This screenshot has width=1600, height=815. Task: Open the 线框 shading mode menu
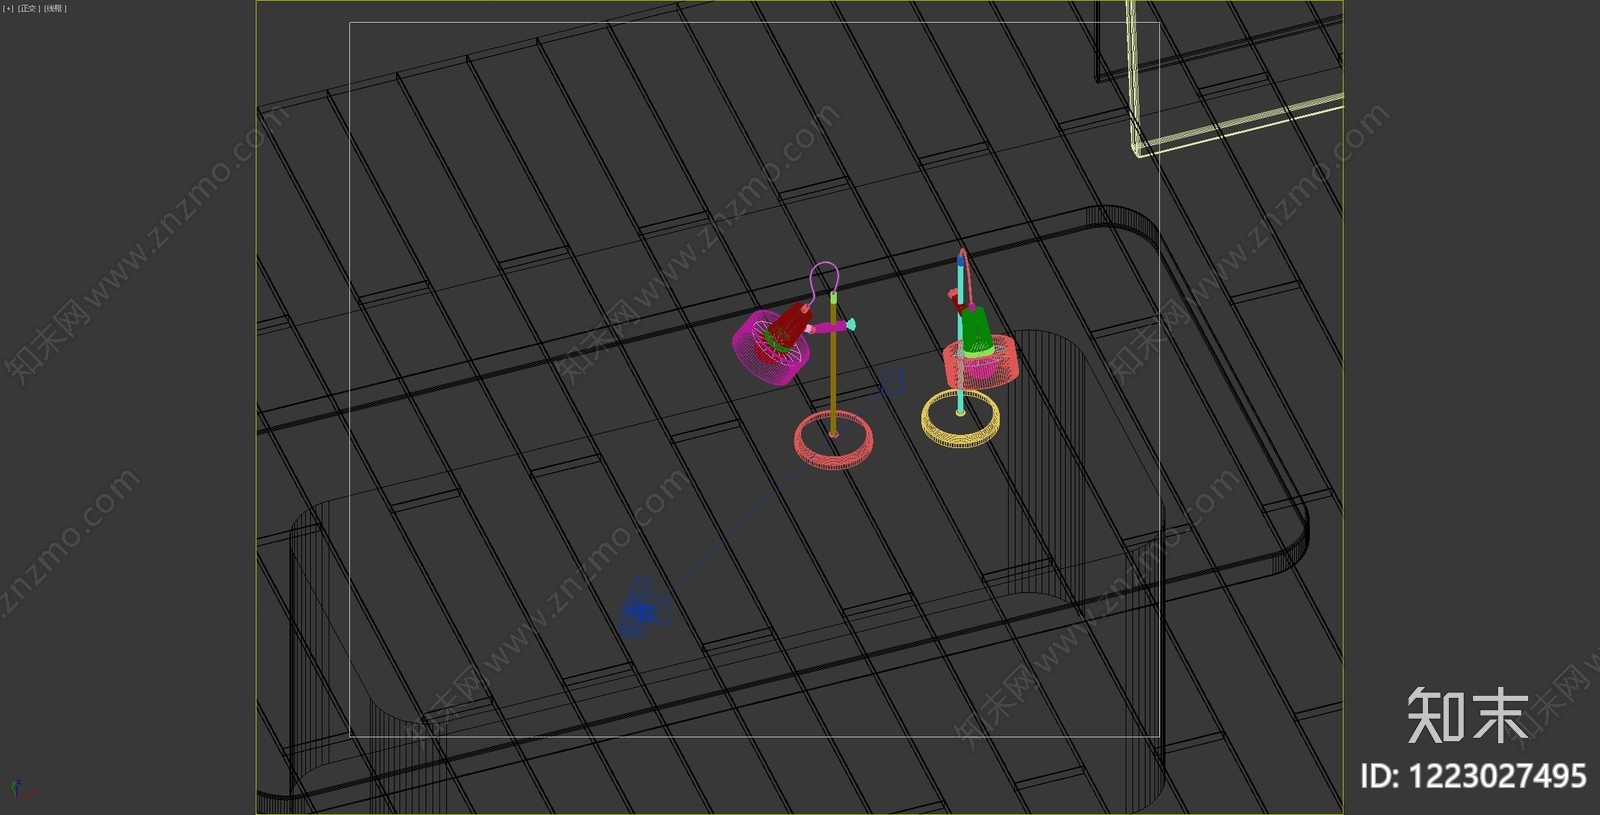click(54, 8)
